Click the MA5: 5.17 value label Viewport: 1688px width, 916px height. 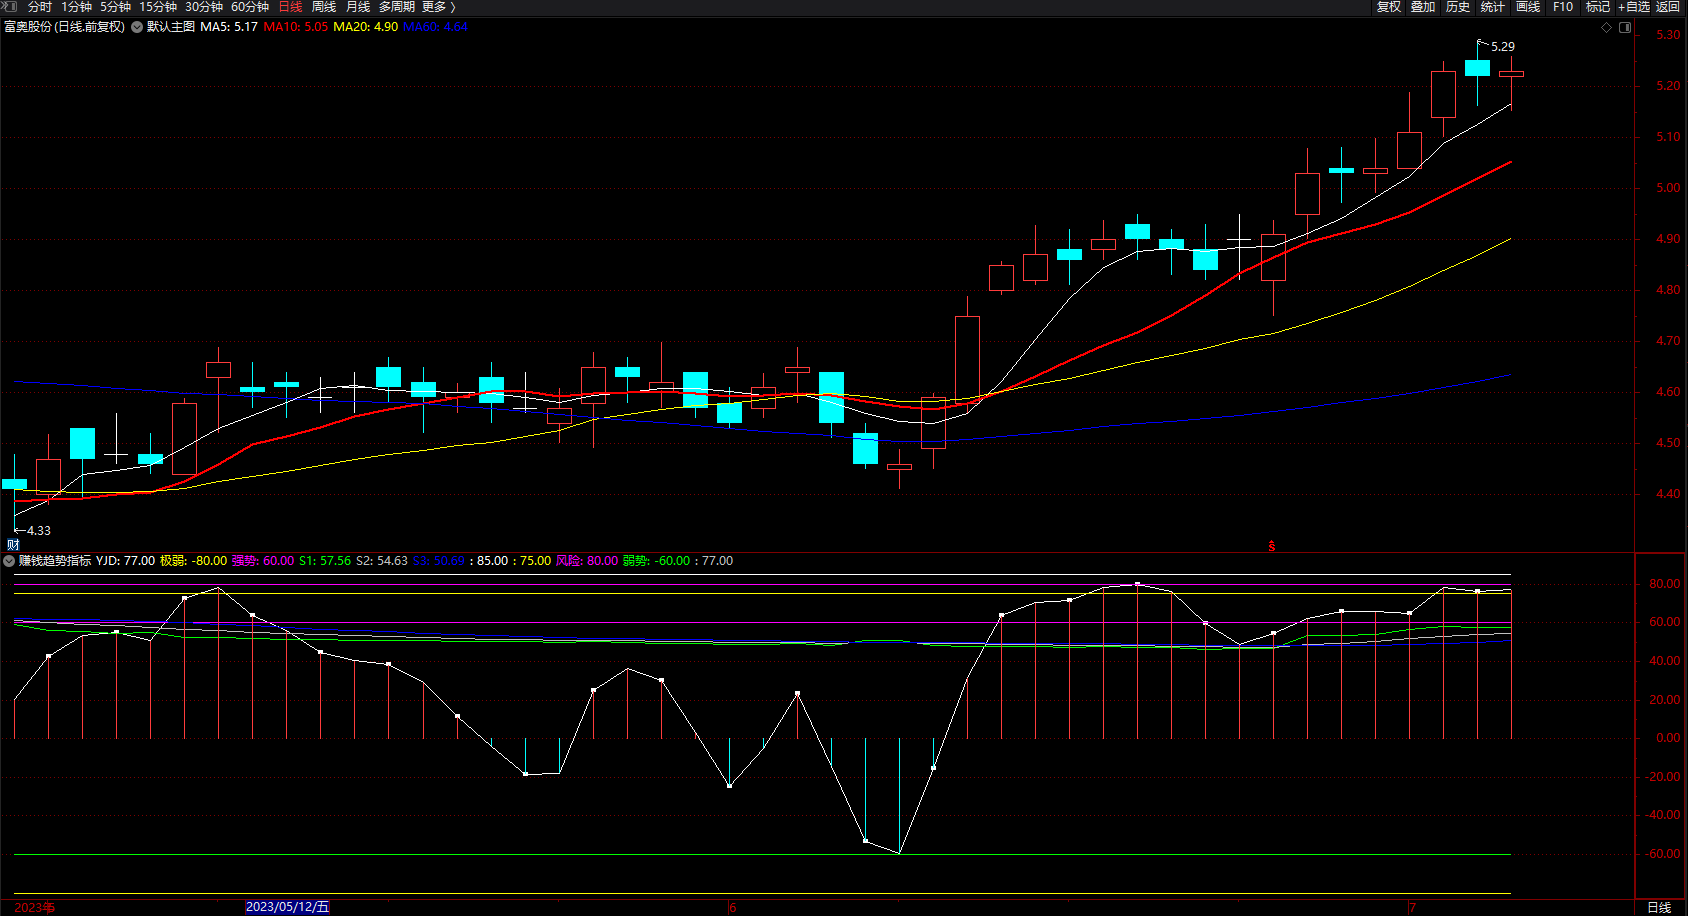[229, 27]
